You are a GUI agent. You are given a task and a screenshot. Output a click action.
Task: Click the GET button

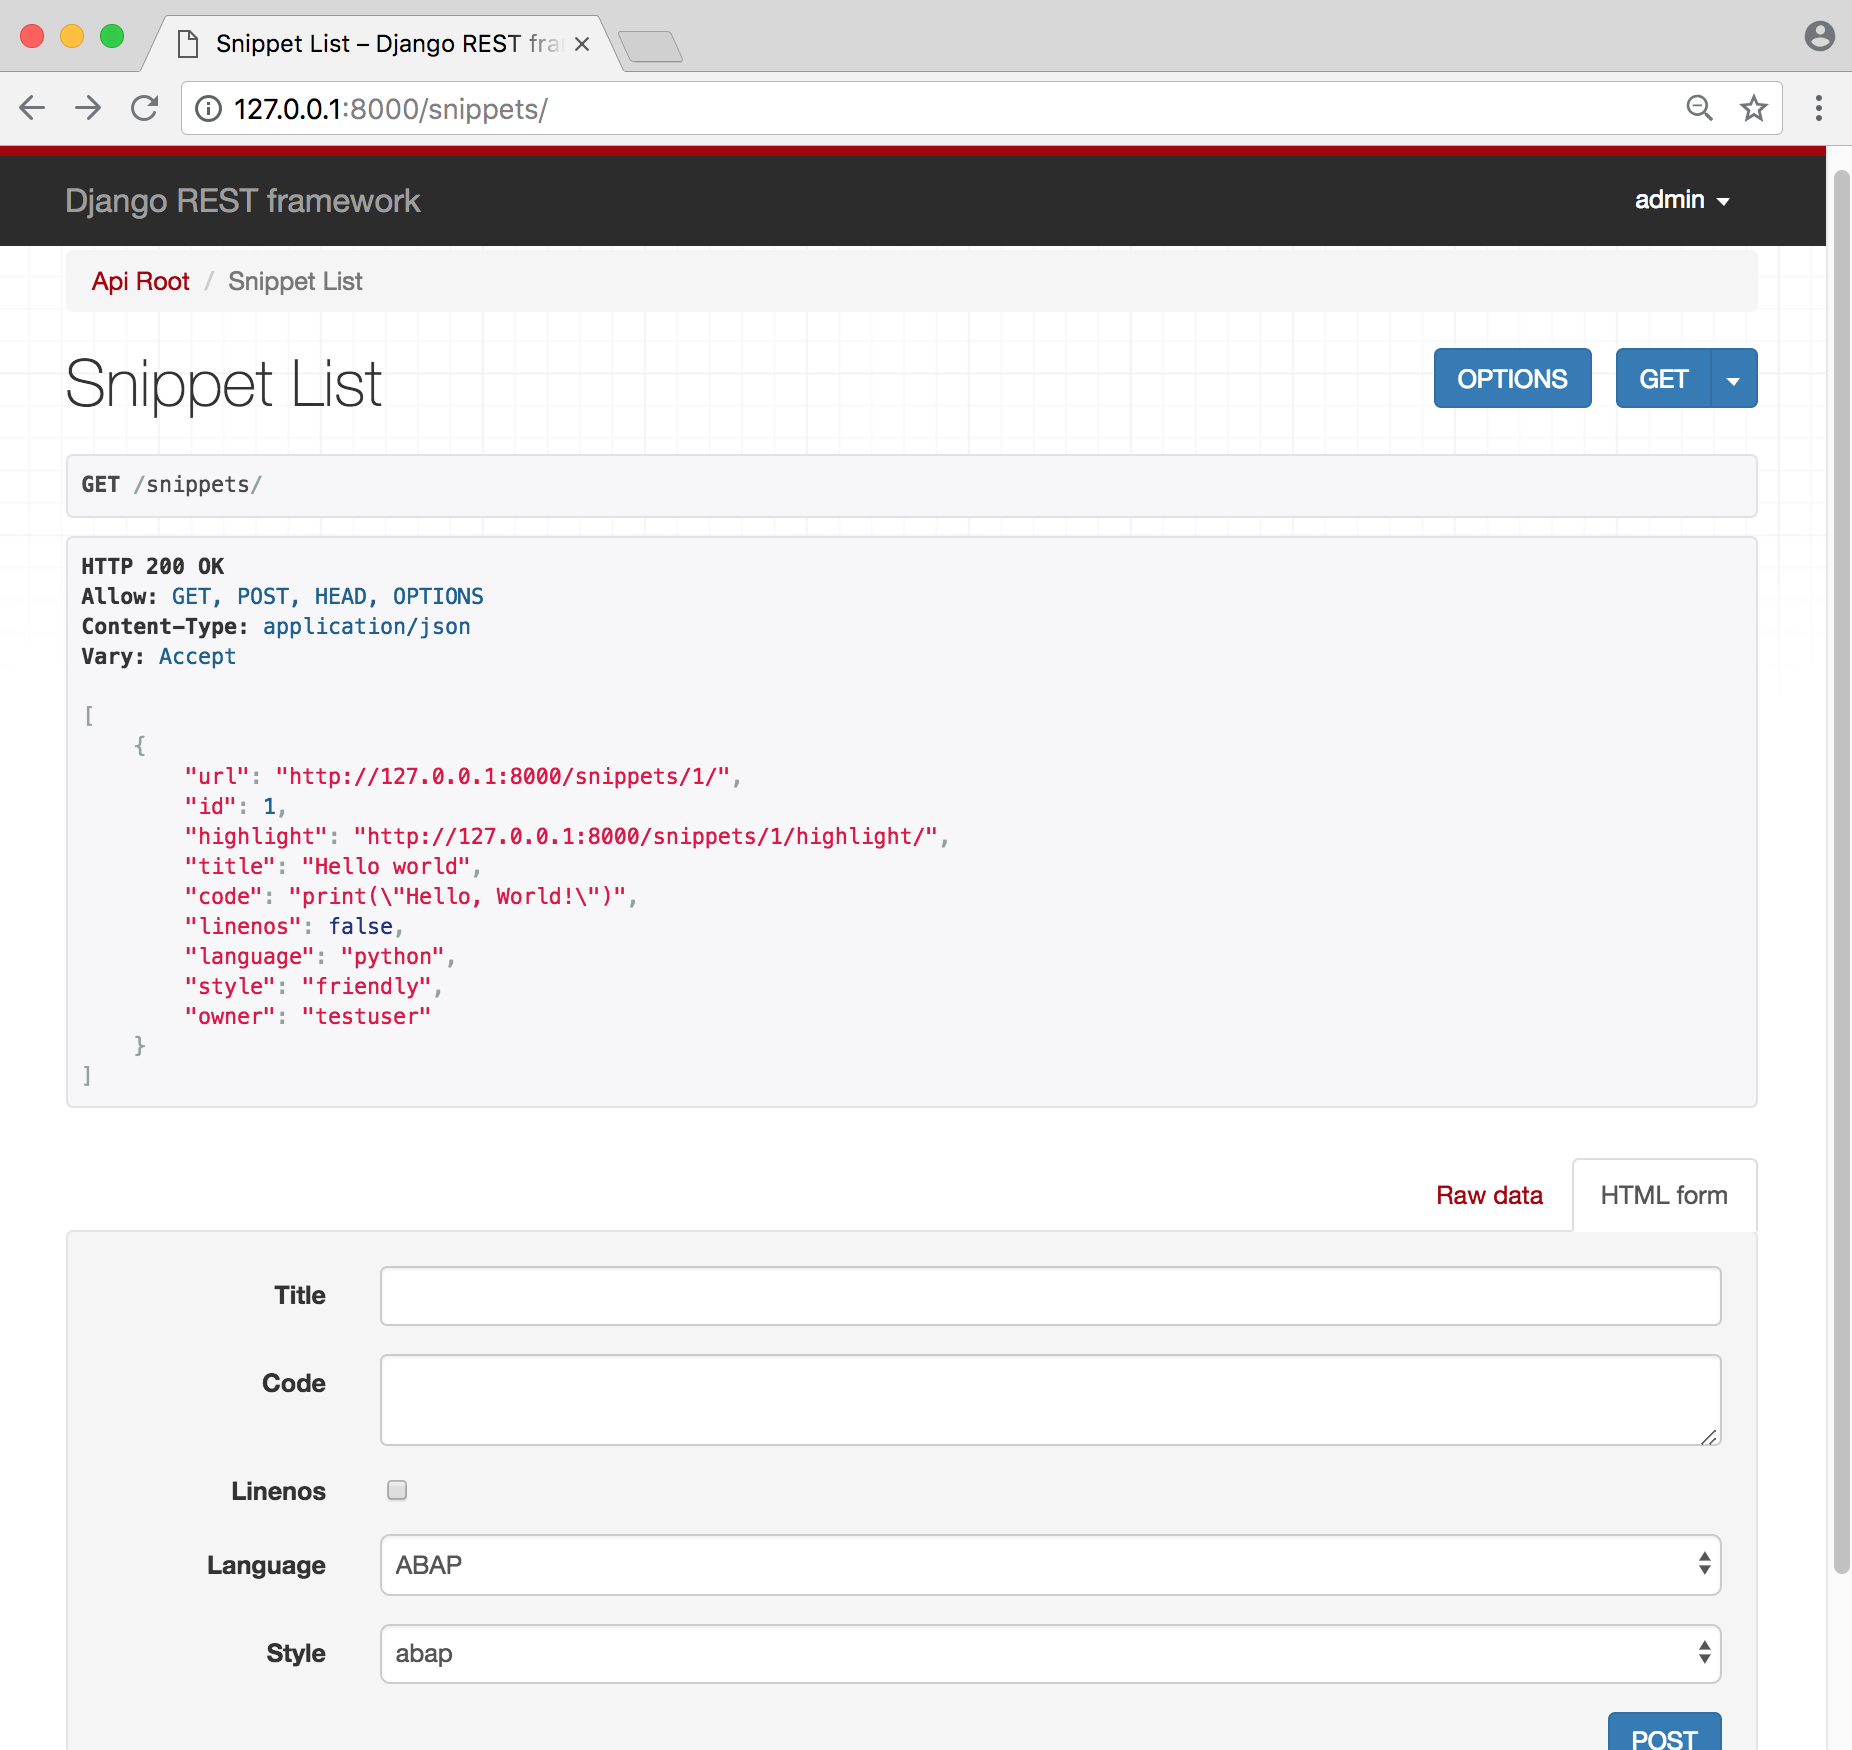click(x=1663, y=379)
